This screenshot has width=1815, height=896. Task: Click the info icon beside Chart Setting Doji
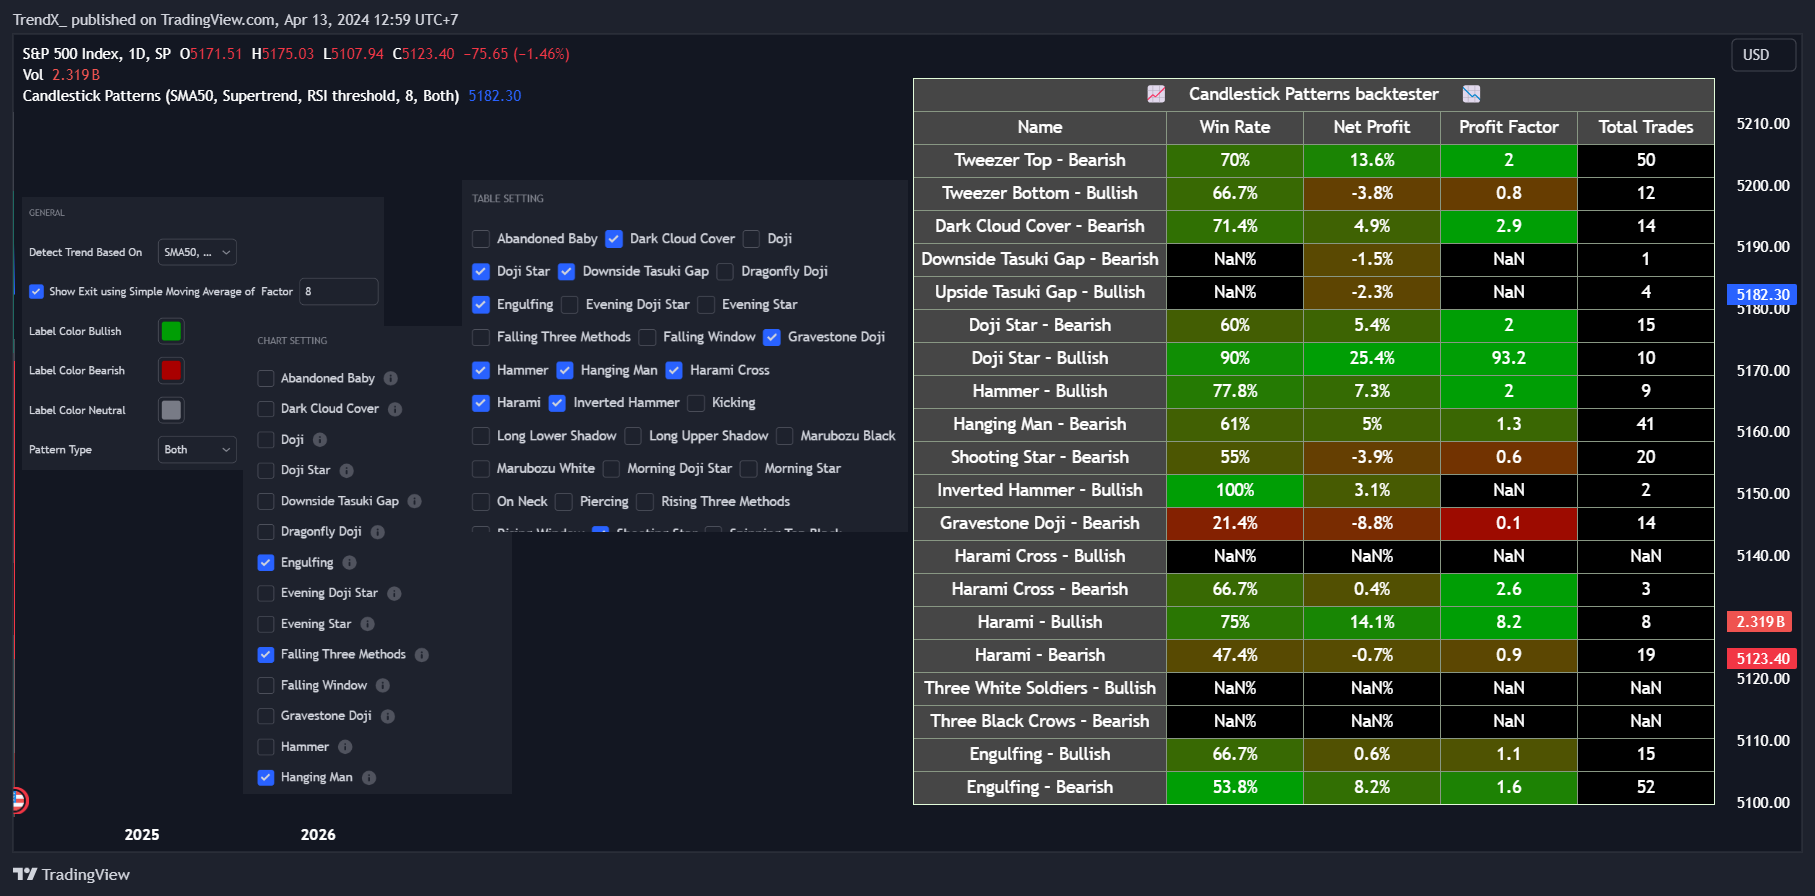320,439
